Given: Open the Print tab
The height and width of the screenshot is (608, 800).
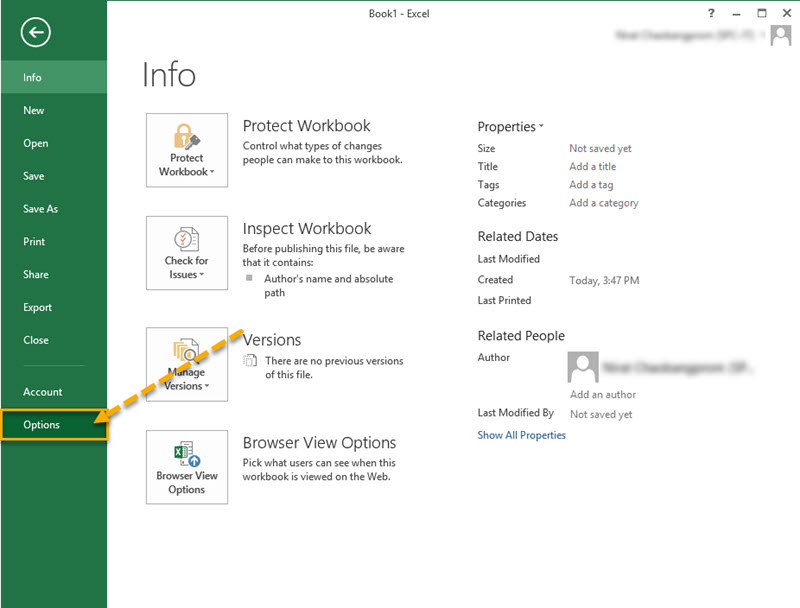Looking at the screenshot, I should point(54,242).
